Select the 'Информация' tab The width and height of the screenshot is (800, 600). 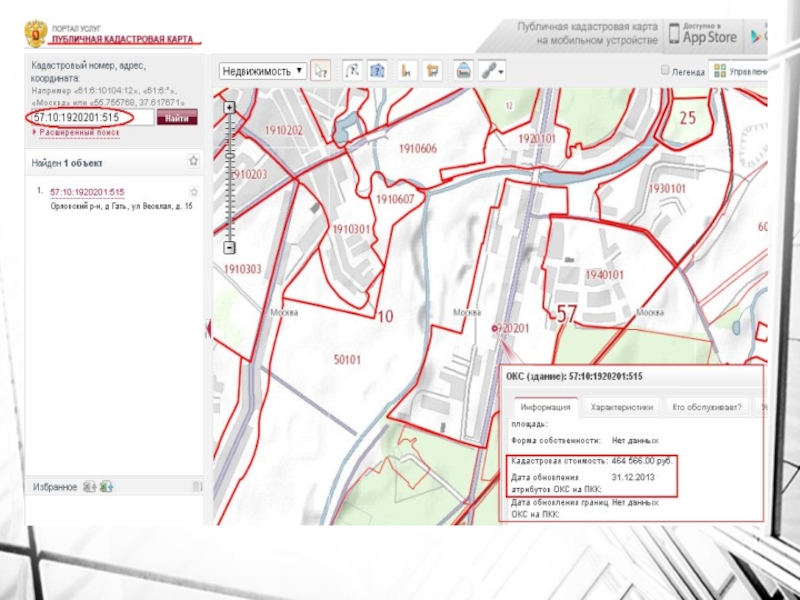[545, 407]
